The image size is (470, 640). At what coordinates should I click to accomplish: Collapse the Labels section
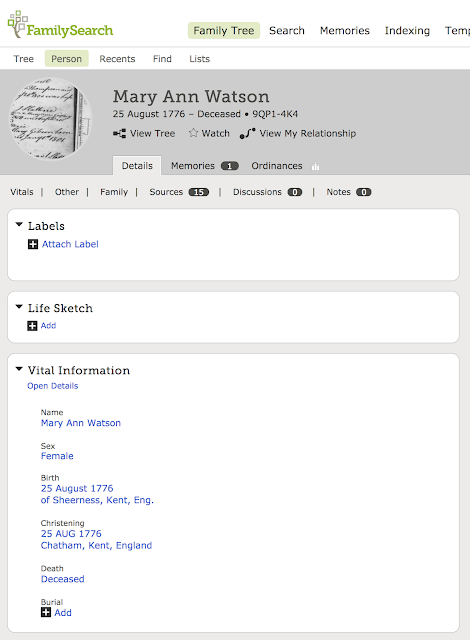(x=19, y=225)
